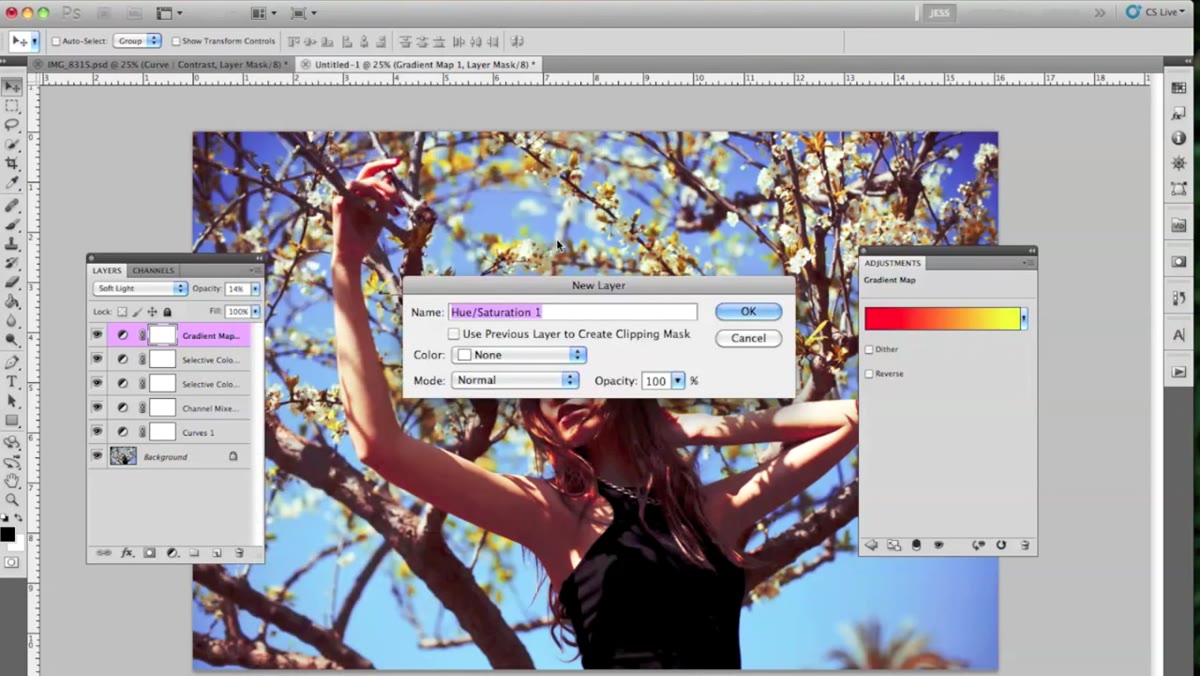Click the clip to layer icon in Adjustments

pyautogui.click(x=915, y=545)
